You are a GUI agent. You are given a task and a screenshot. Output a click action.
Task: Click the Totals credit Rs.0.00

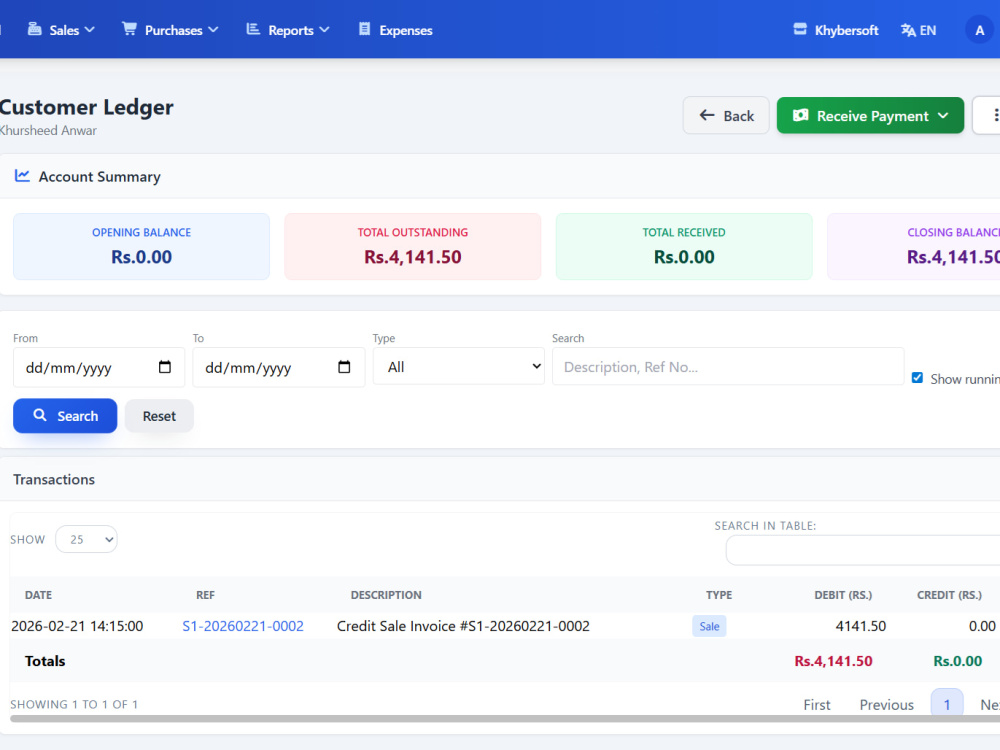coord(957,661)
